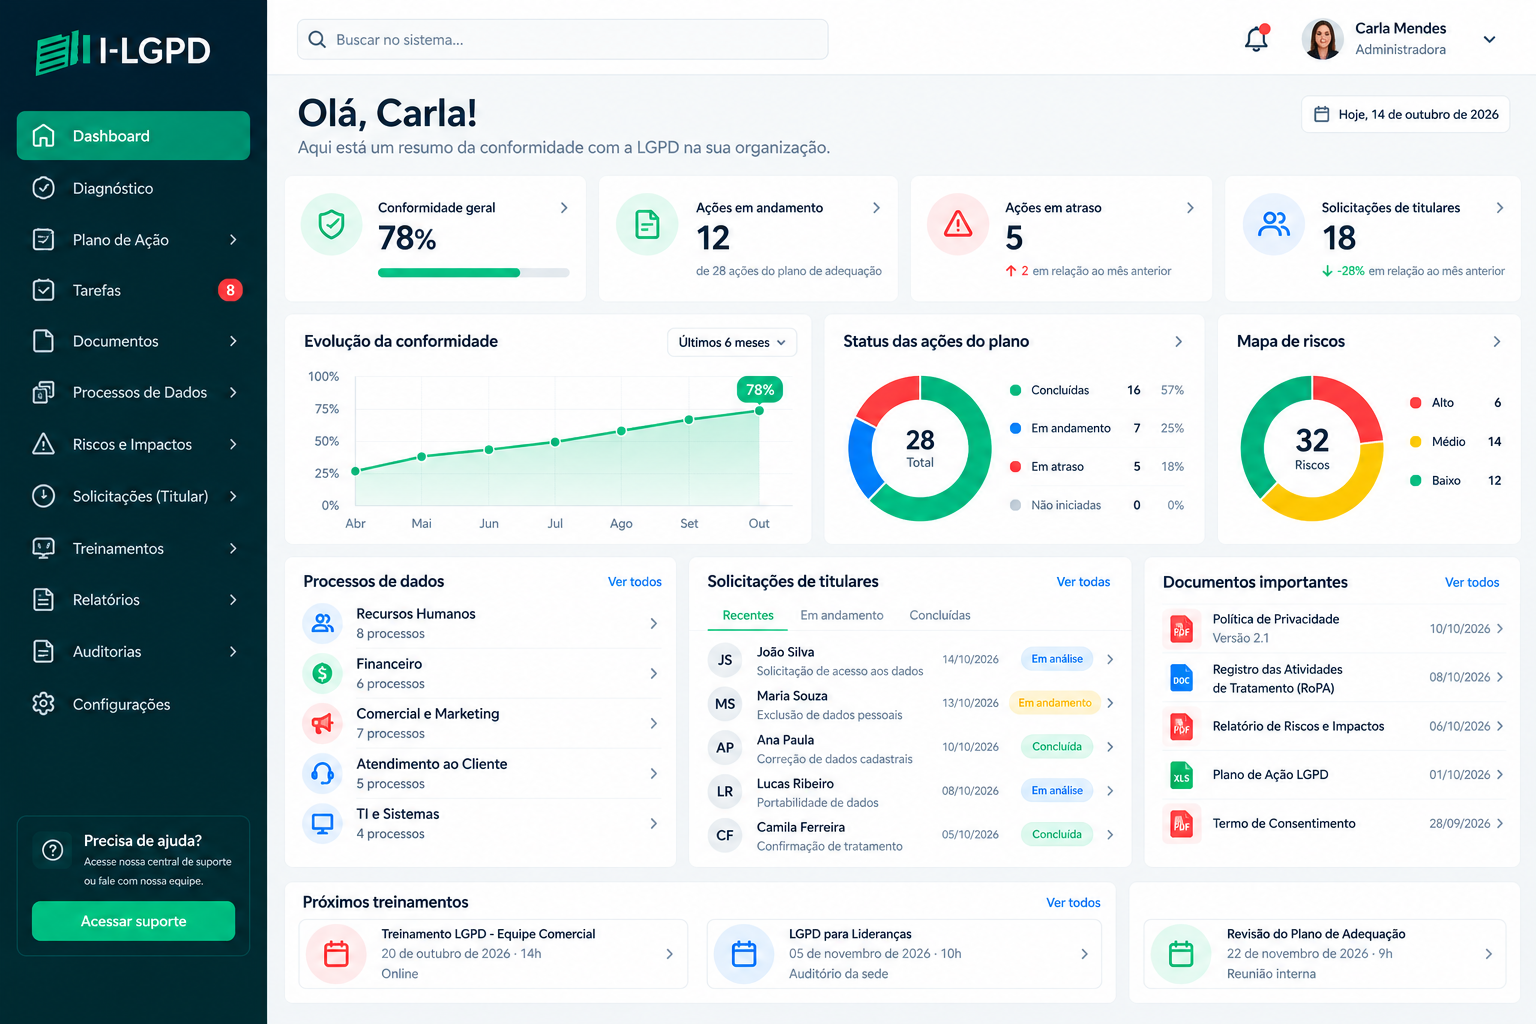Image resolution: width=1536 pixels, height=1024 pixels.
Task: Click the DOC icon for Registro das Atividades
Action: point(1182,678)
